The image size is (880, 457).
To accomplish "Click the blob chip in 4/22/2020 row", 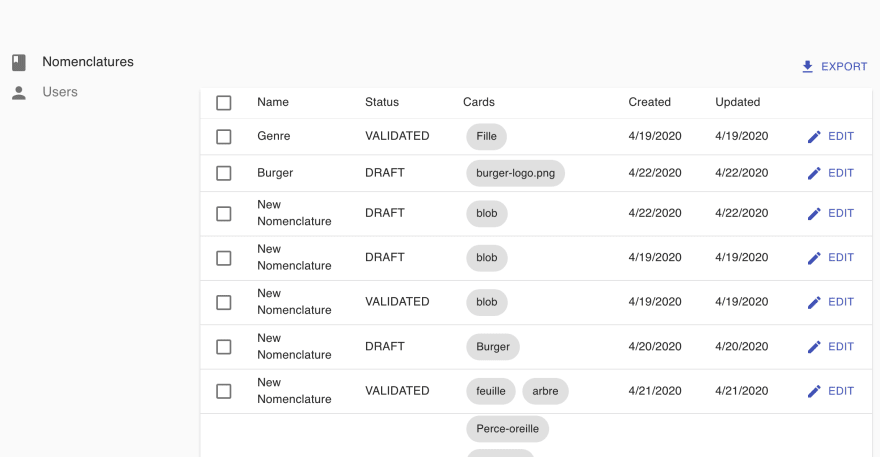I will click(487, 213).
